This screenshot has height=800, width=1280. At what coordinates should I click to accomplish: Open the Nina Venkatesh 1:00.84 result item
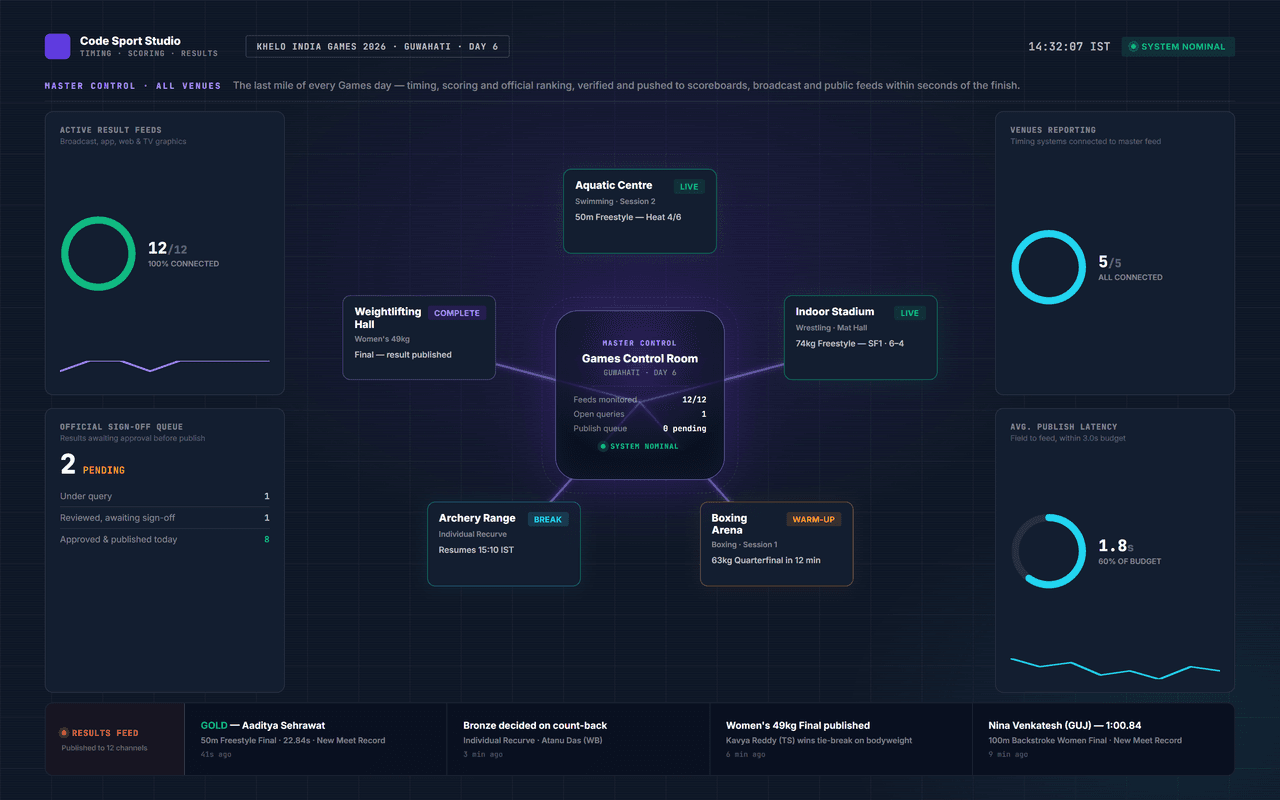pyautogui.click(x=1103, y=739)
